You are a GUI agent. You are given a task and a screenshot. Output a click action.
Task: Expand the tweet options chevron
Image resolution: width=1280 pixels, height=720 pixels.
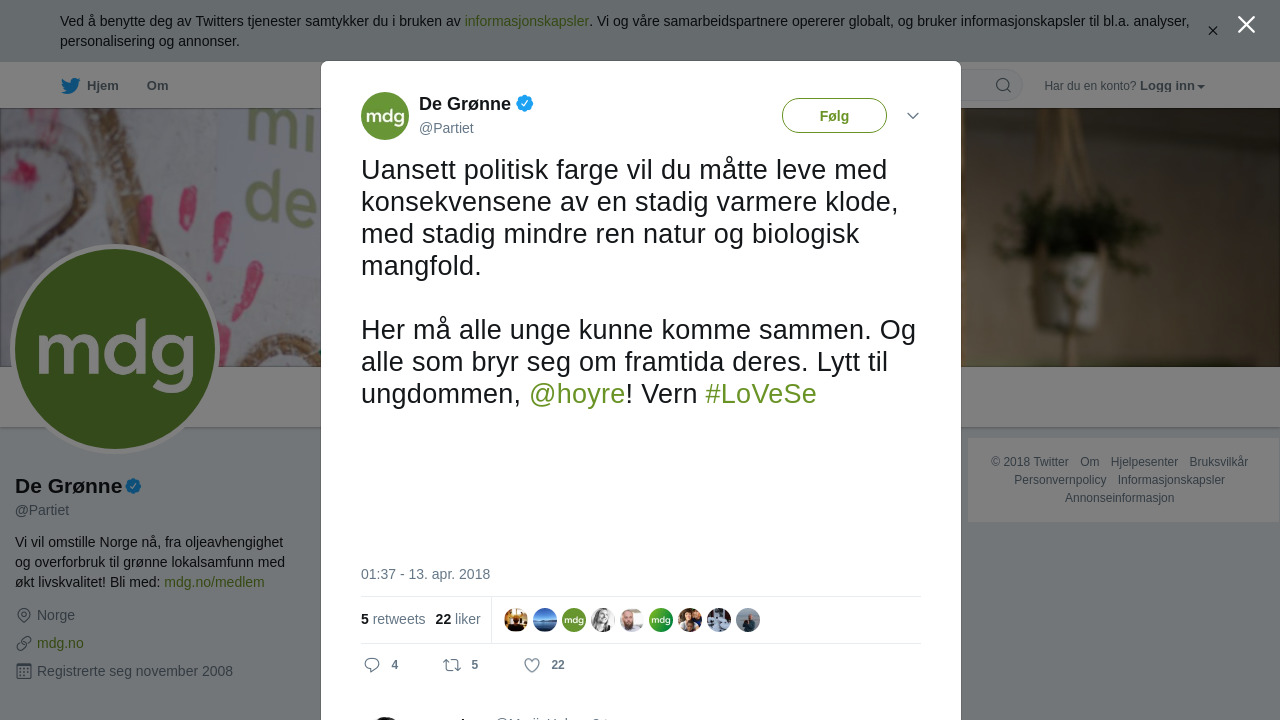(x=913, y=116)
